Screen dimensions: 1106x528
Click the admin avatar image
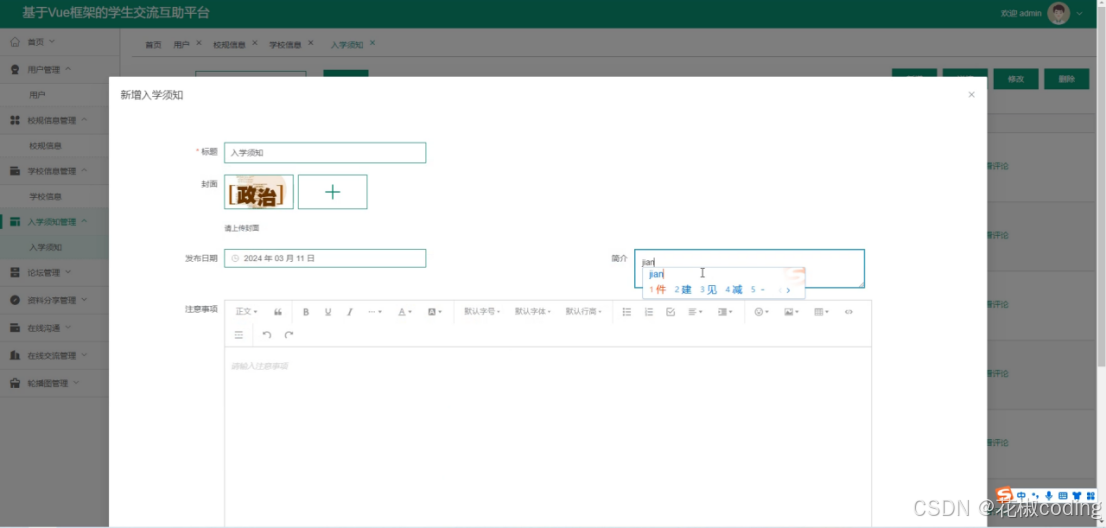click(x=1059, y=13)
